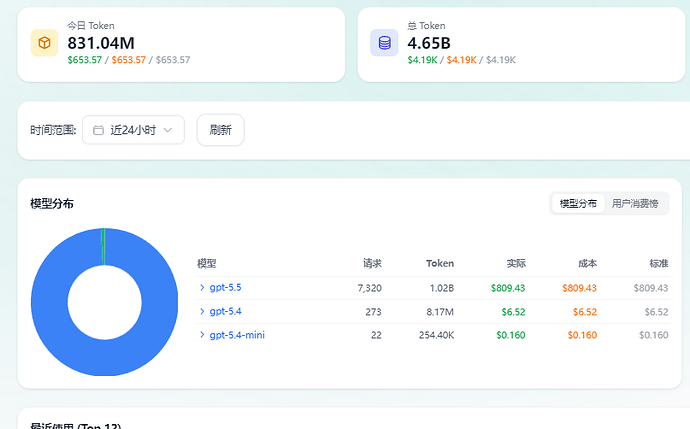Expand the gpt-5.4-mini row chevron
This screenshot has width=690, height=429.
[x=202, y=335]
